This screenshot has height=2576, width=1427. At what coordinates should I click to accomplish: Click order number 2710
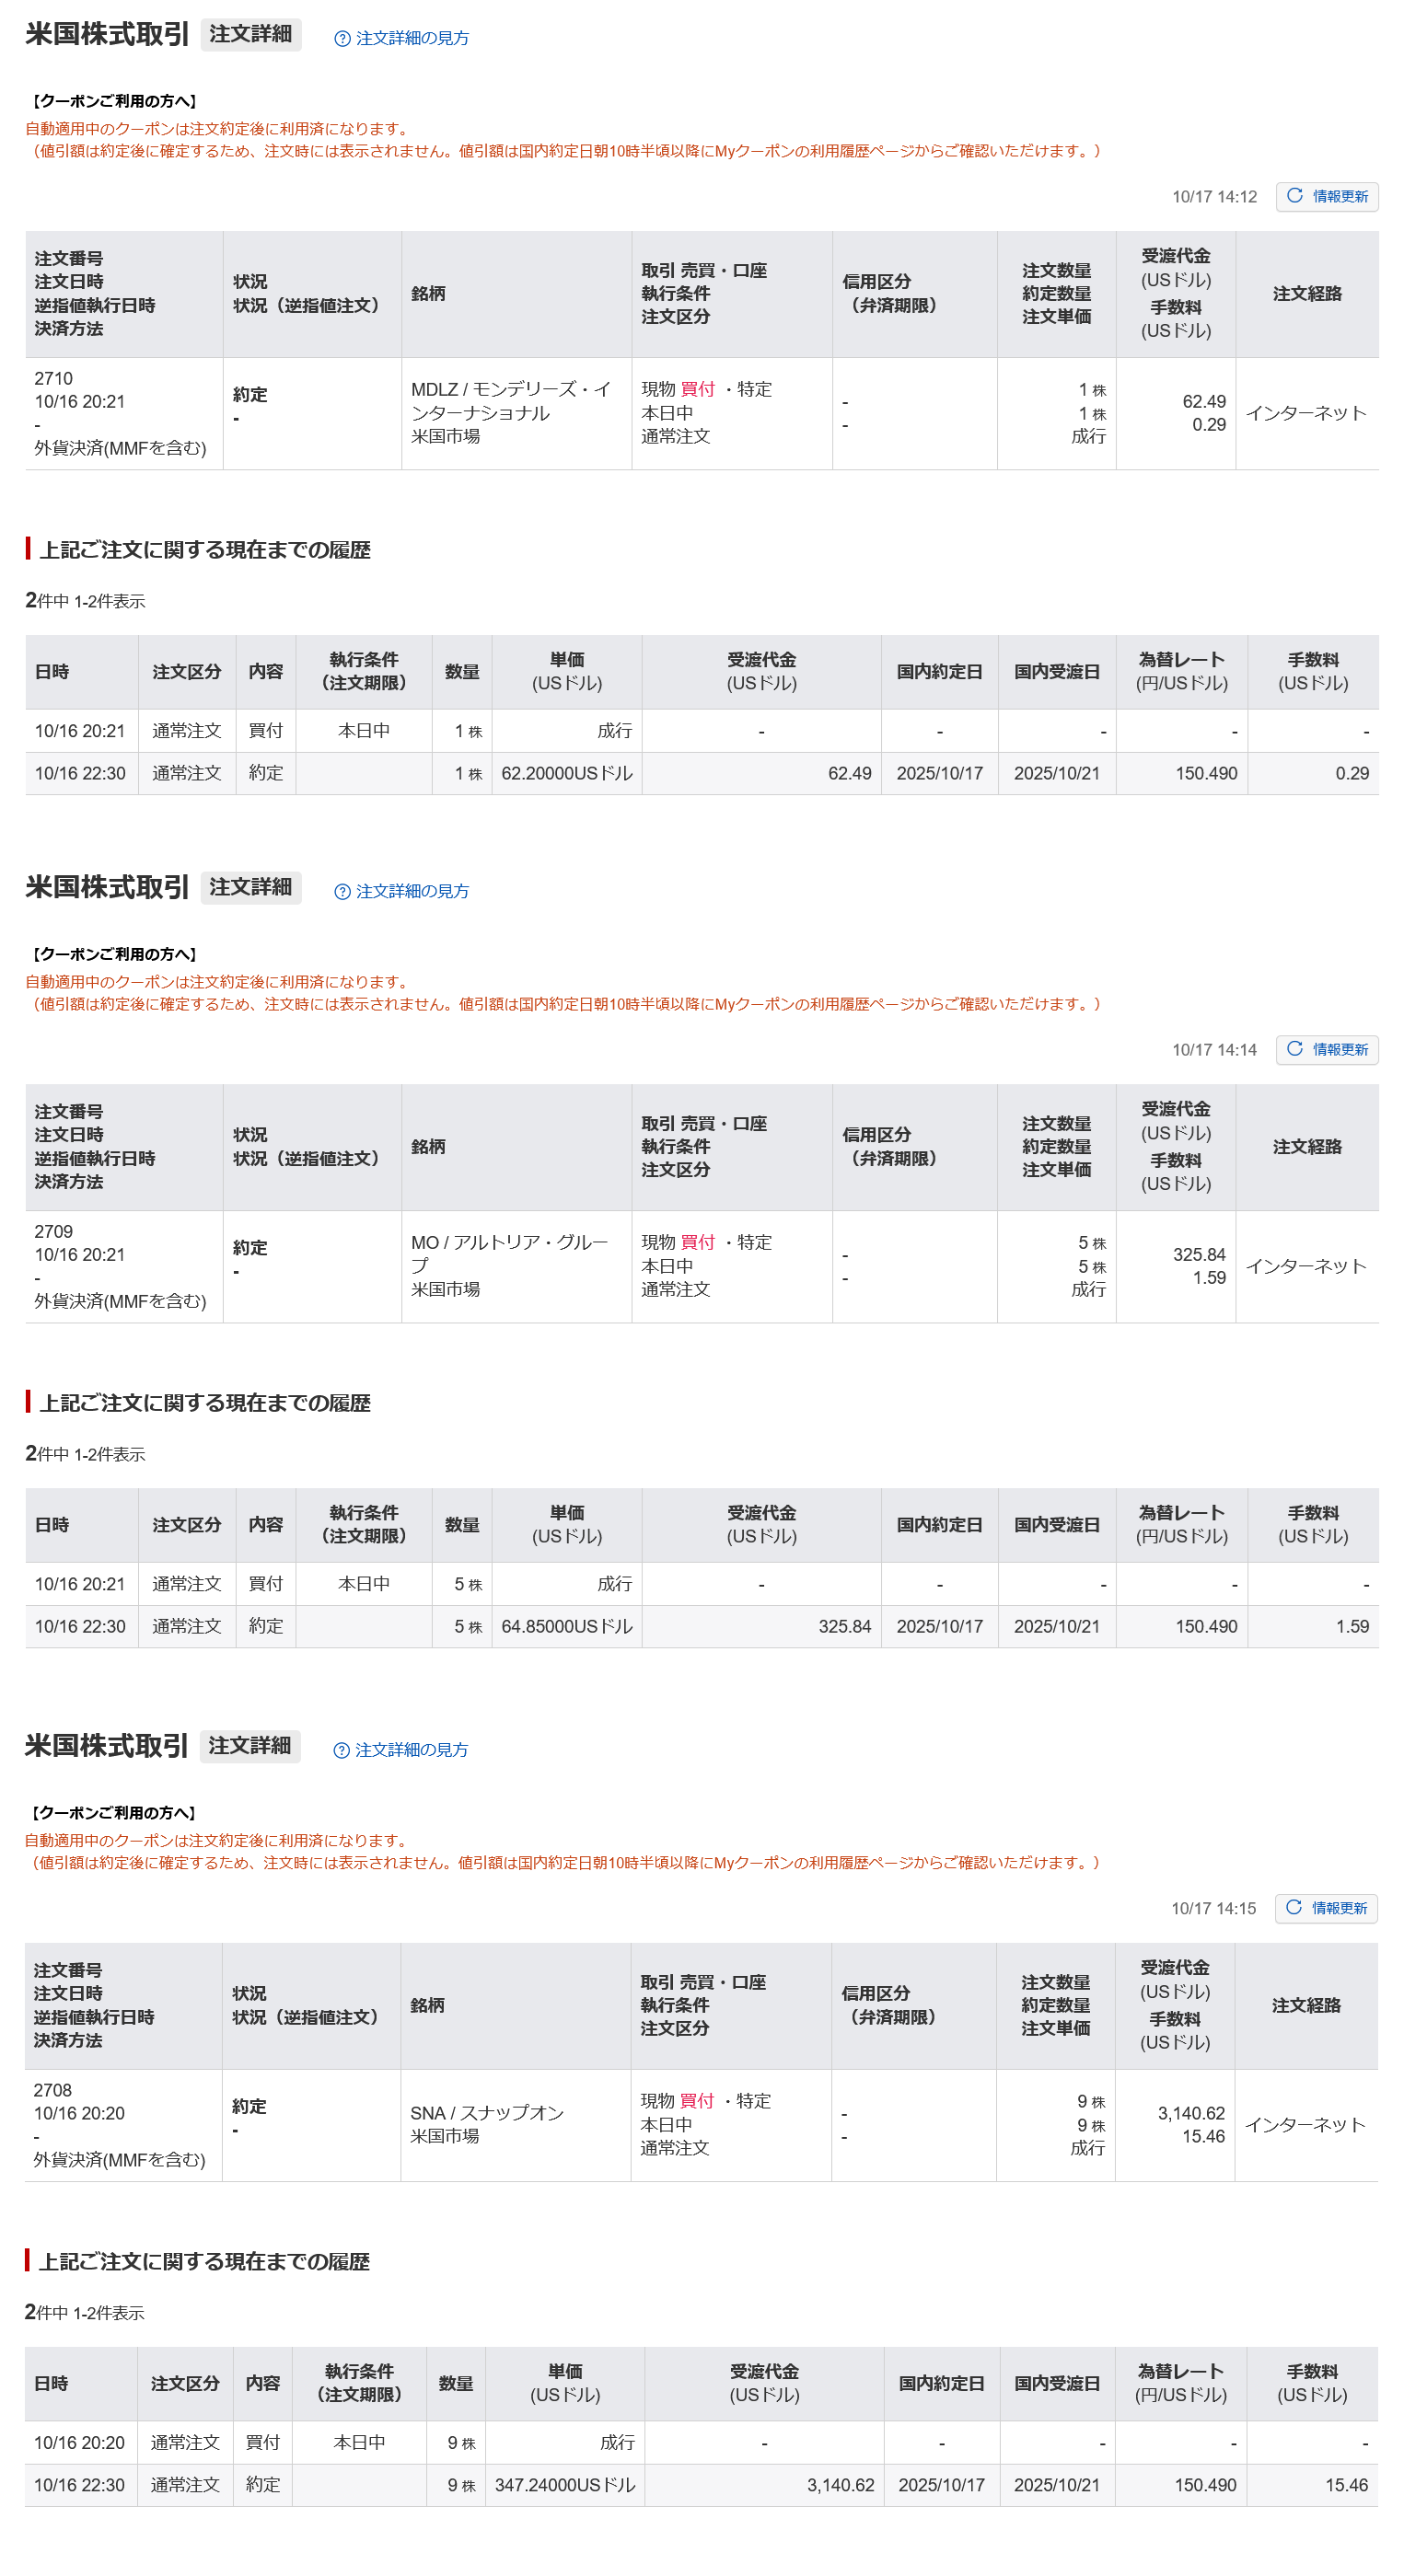click(54, 379)
